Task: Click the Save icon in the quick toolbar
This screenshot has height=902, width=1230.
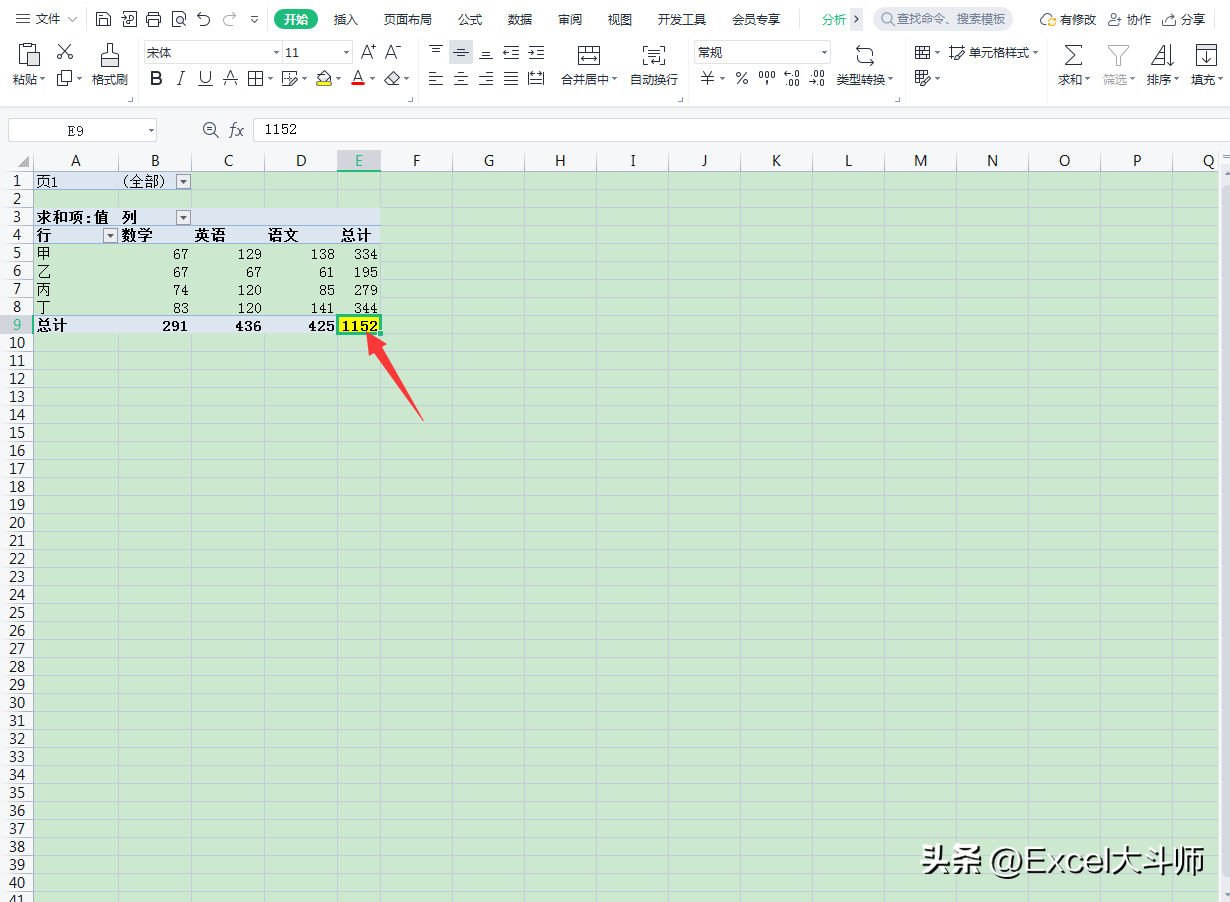Action: (104, 19)
